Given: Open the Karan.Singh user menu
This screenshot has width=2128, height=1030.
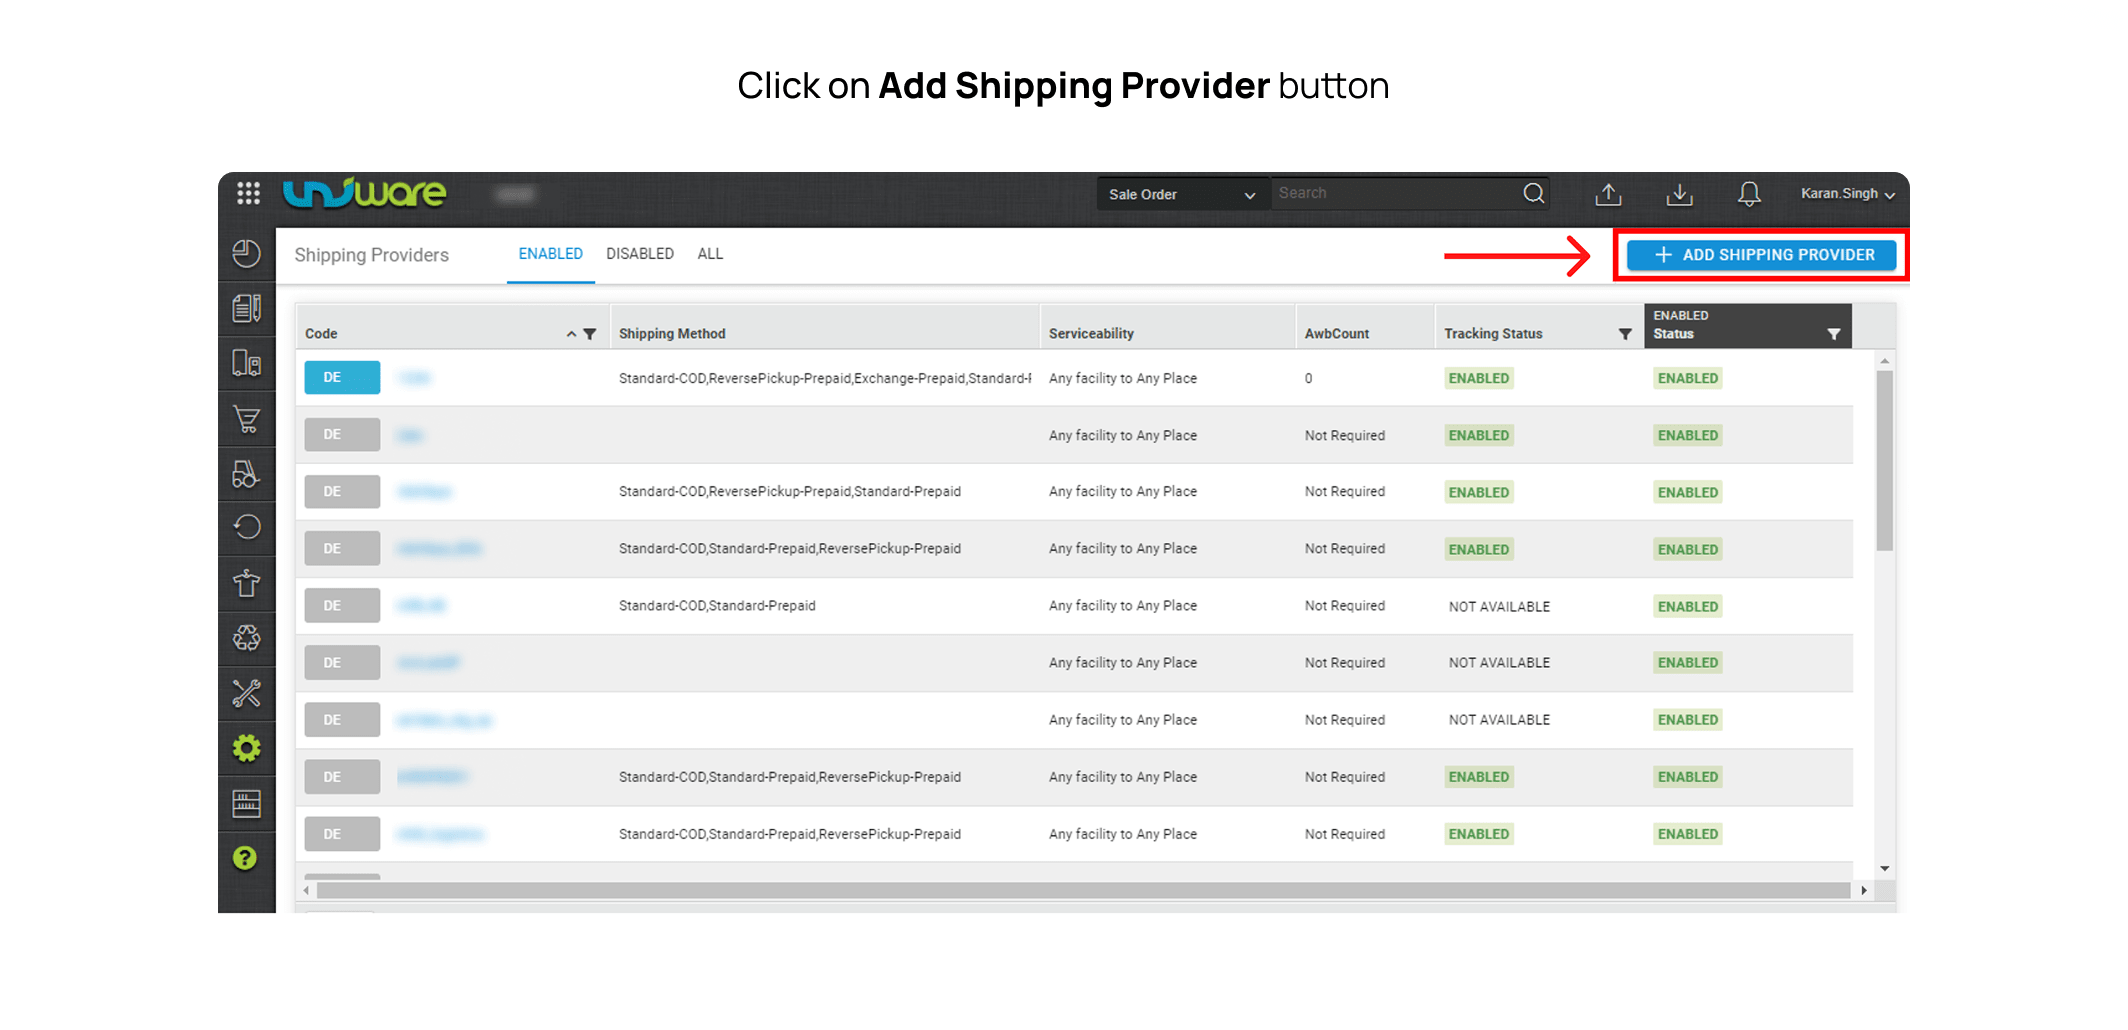Looking at the screenshot, I should coord(1847,194).
